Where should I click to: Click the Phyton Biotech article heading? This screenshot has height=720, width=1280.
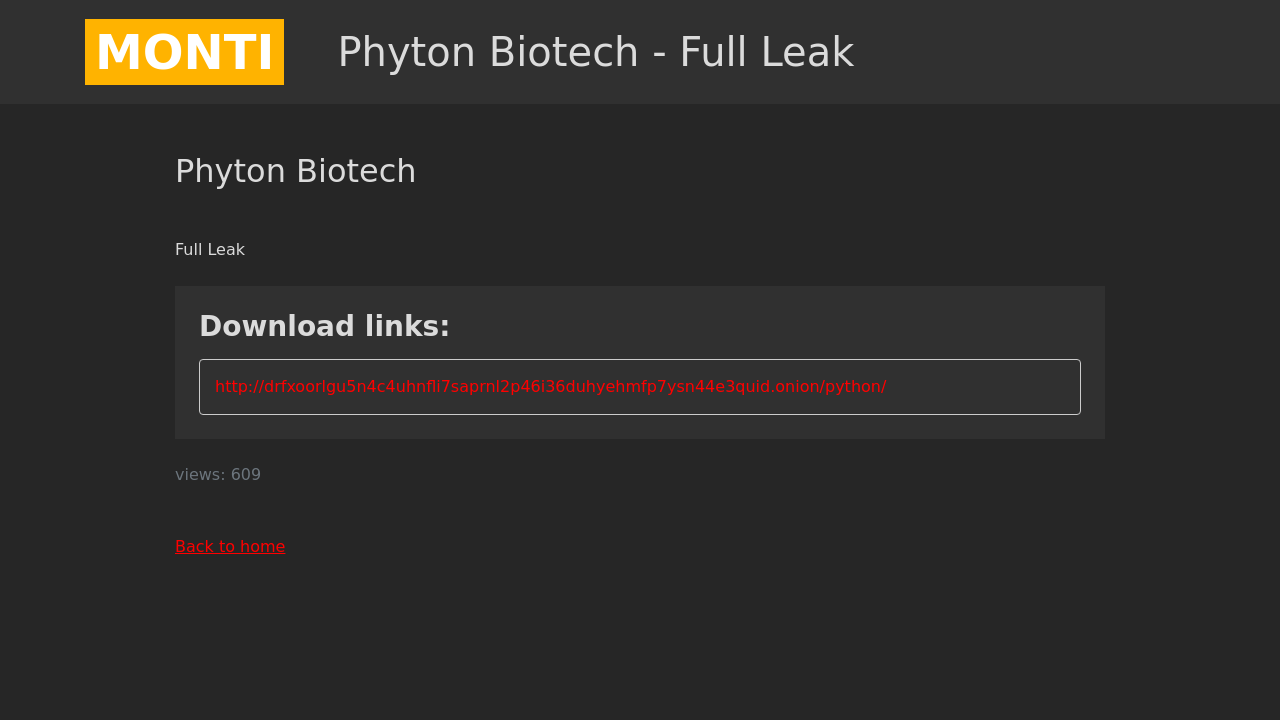(x=295, y=172)
